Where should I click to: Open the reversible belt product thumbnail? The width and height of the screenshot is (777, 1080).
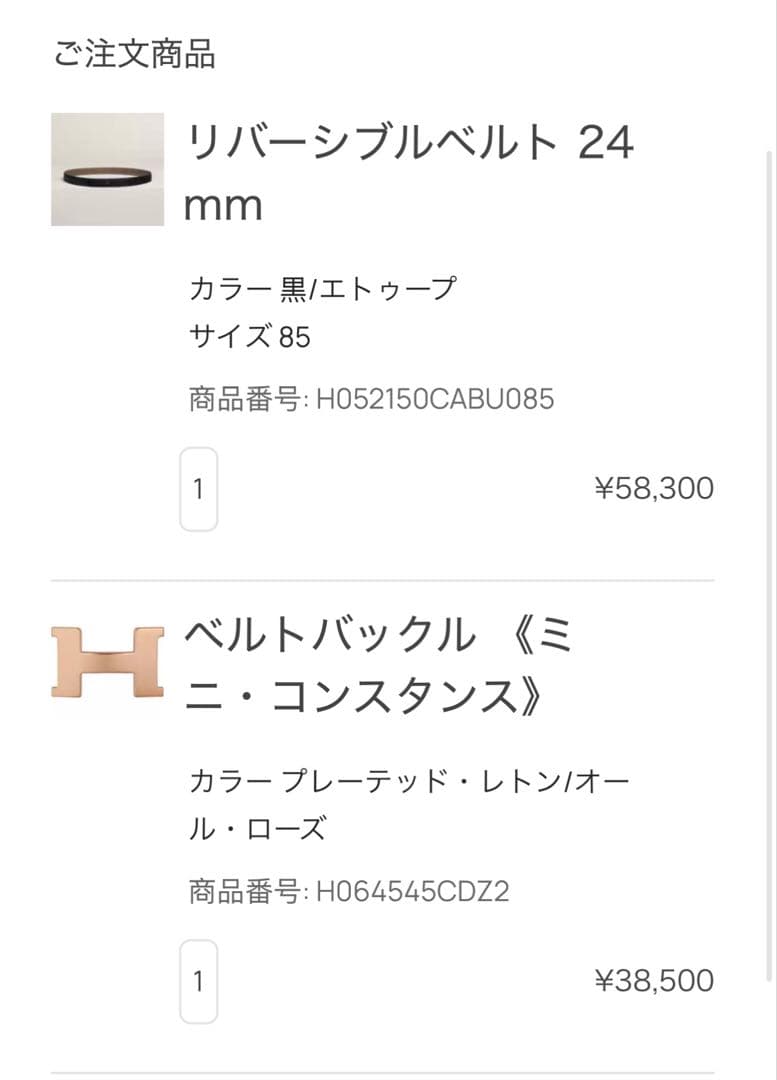[x=107, y=169]
